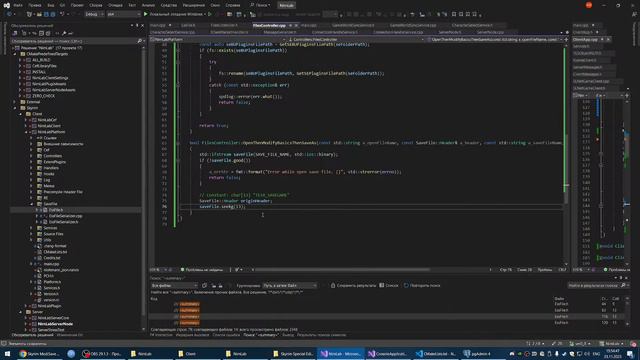Select the INSTALL project in the tree
This screenshot has width=640, height=360.
pos(39,72)
